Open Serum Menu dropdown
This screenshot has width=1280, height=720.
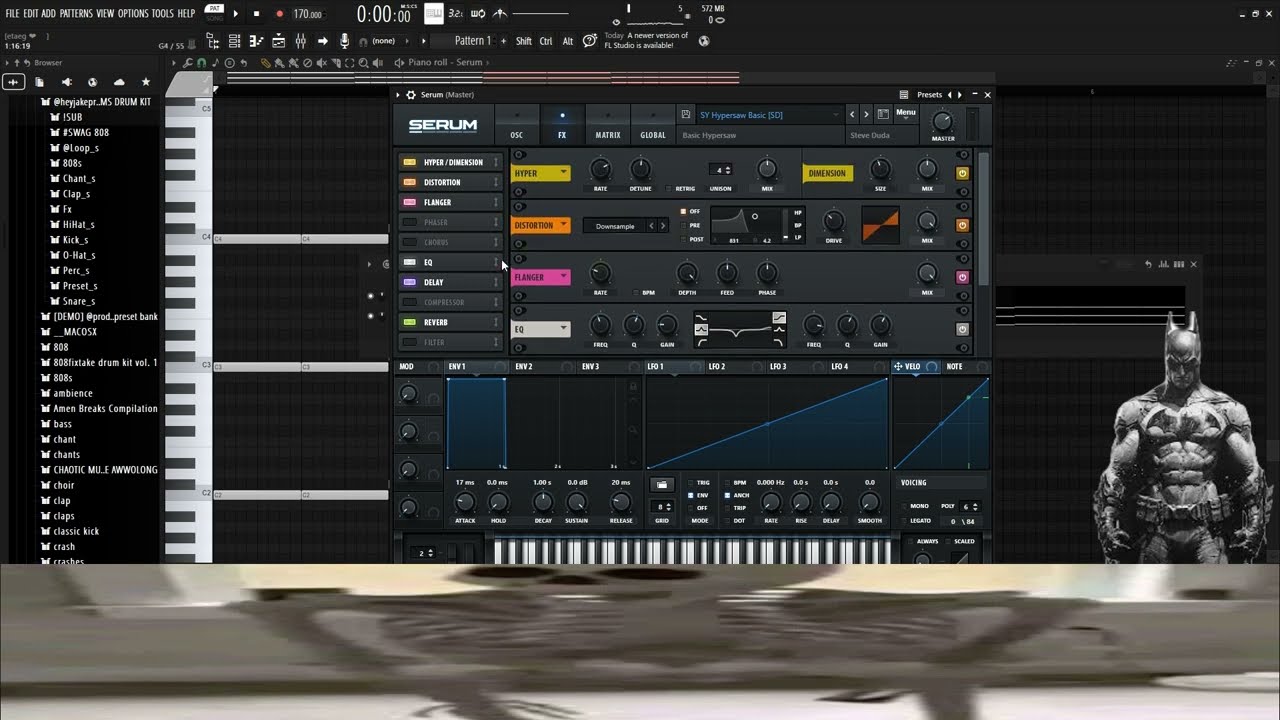pos(906,112)
